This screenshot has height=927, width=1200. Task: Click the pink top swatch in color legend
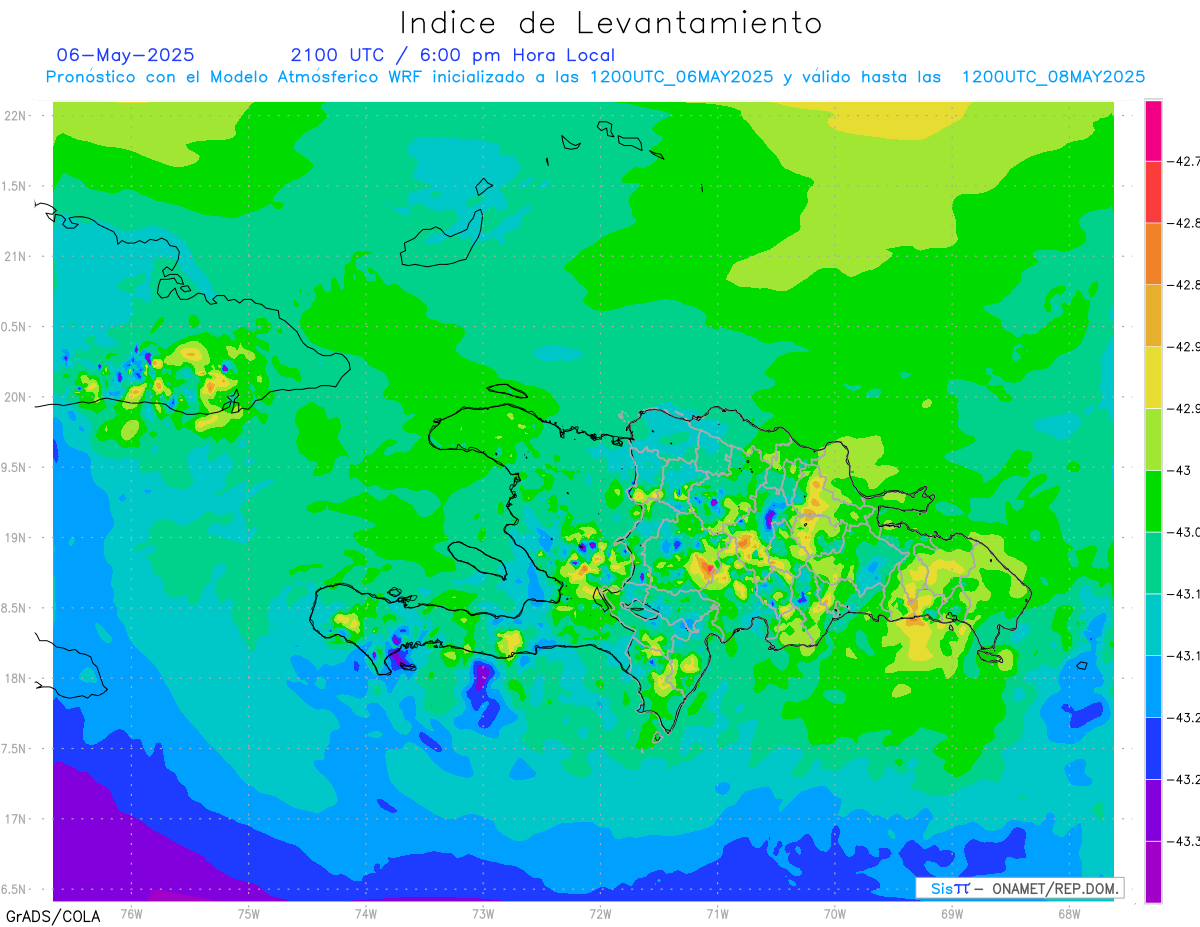(x=1153, y=130)
